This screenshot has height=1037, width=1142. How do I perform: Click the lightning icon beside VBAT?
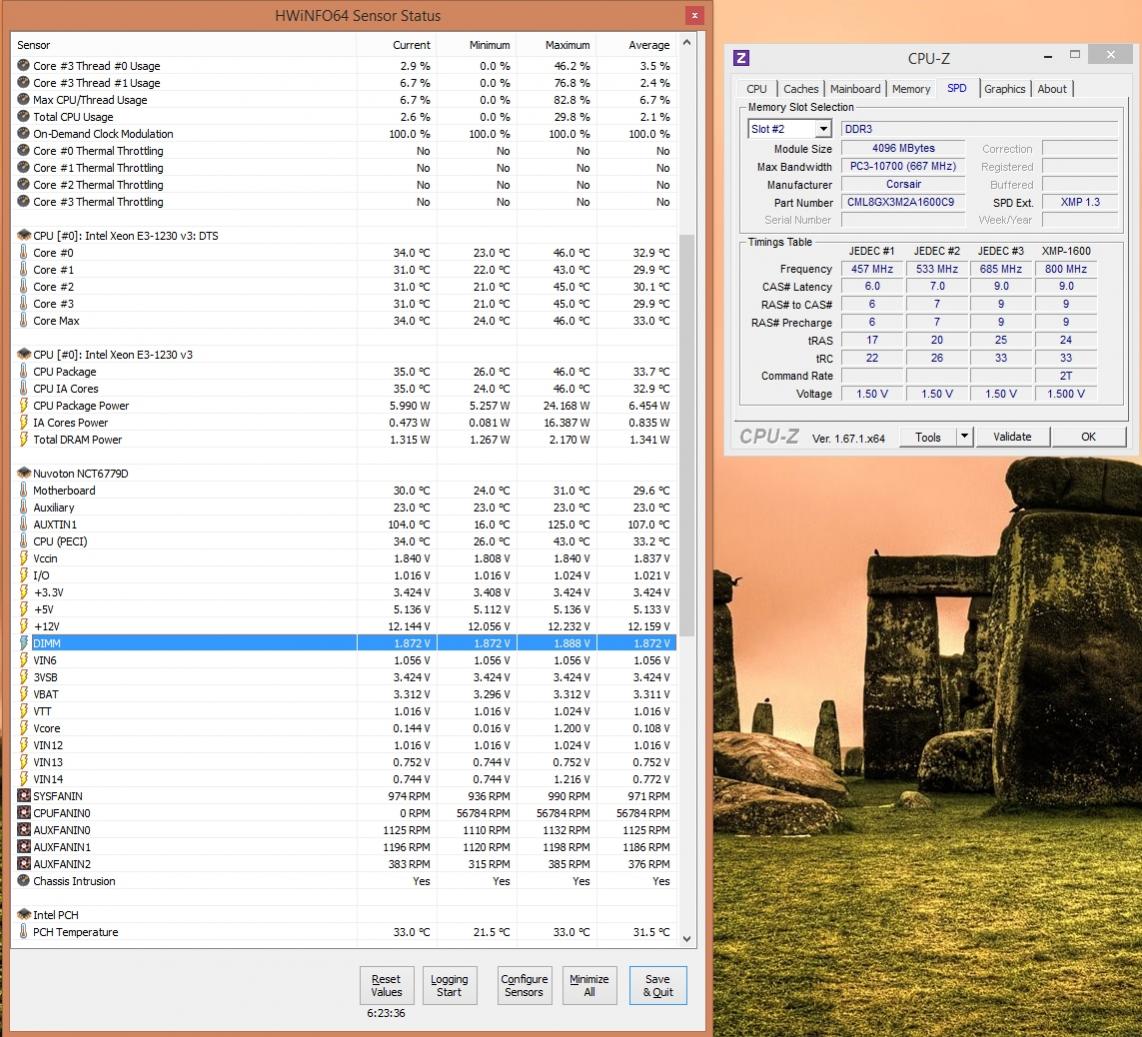23,694
